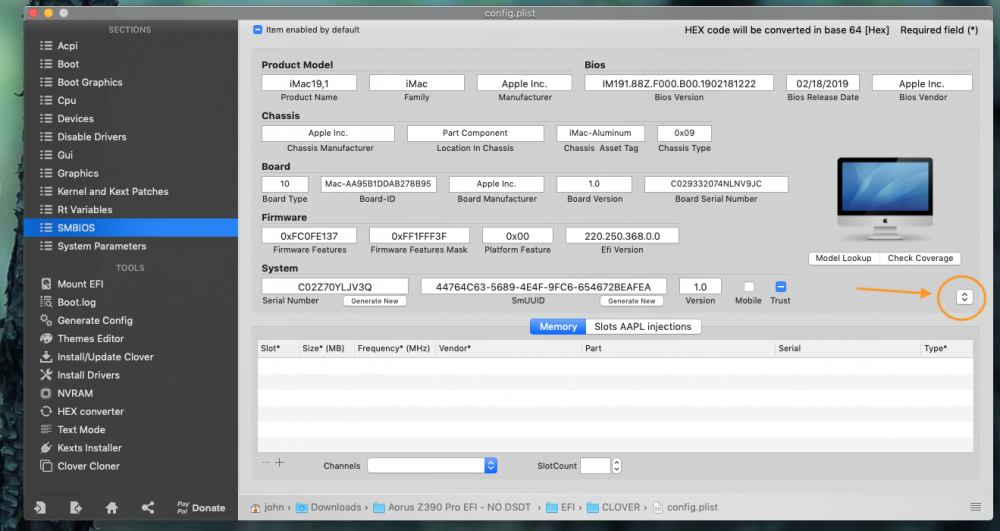Click the home icon in bottom bar
Viewport: 1000px width, 531px height.
click(112, 507)
